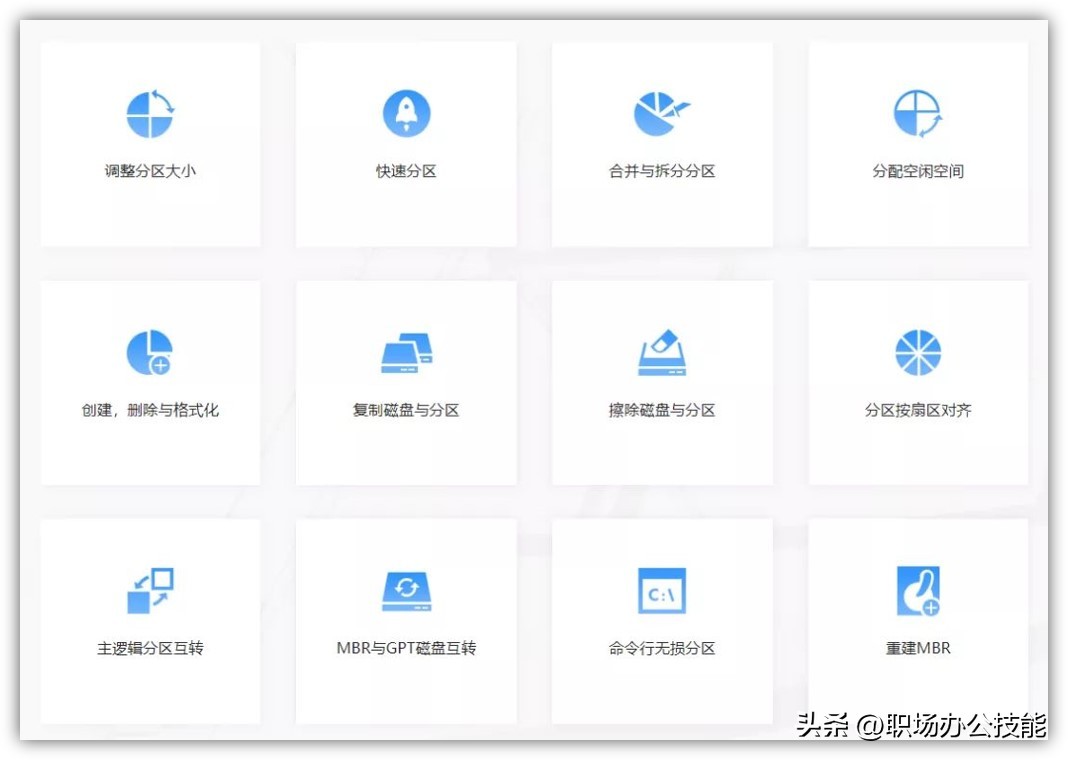The height and width of the screenshot is (760, 1068).
Task: Click the 命令行无损分区 C:\ terminal icon
Action: pyautogui.click(x=660, y=589)
